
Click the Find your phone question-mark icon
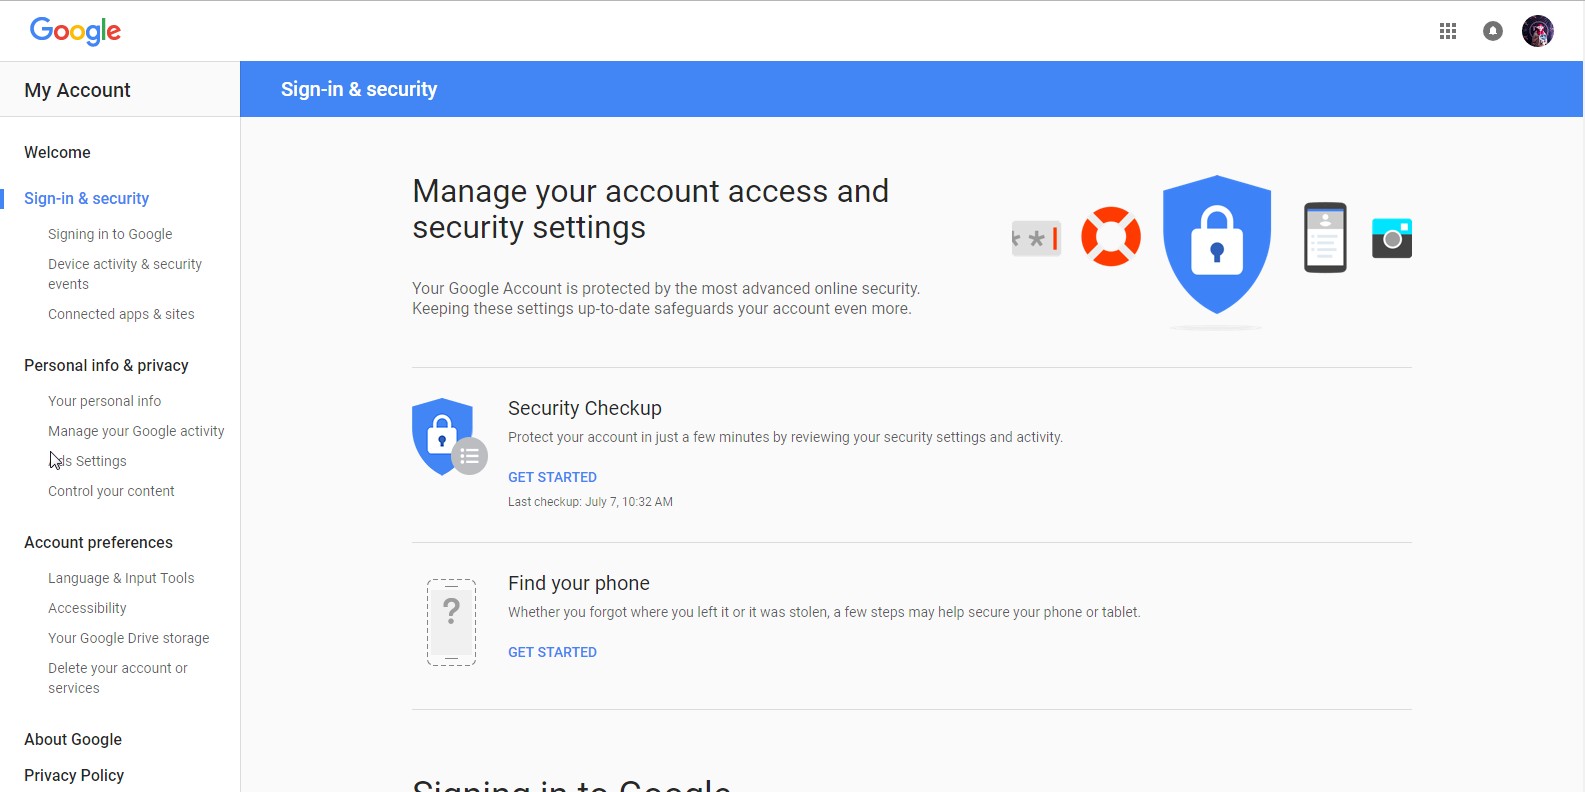(451, 621)
